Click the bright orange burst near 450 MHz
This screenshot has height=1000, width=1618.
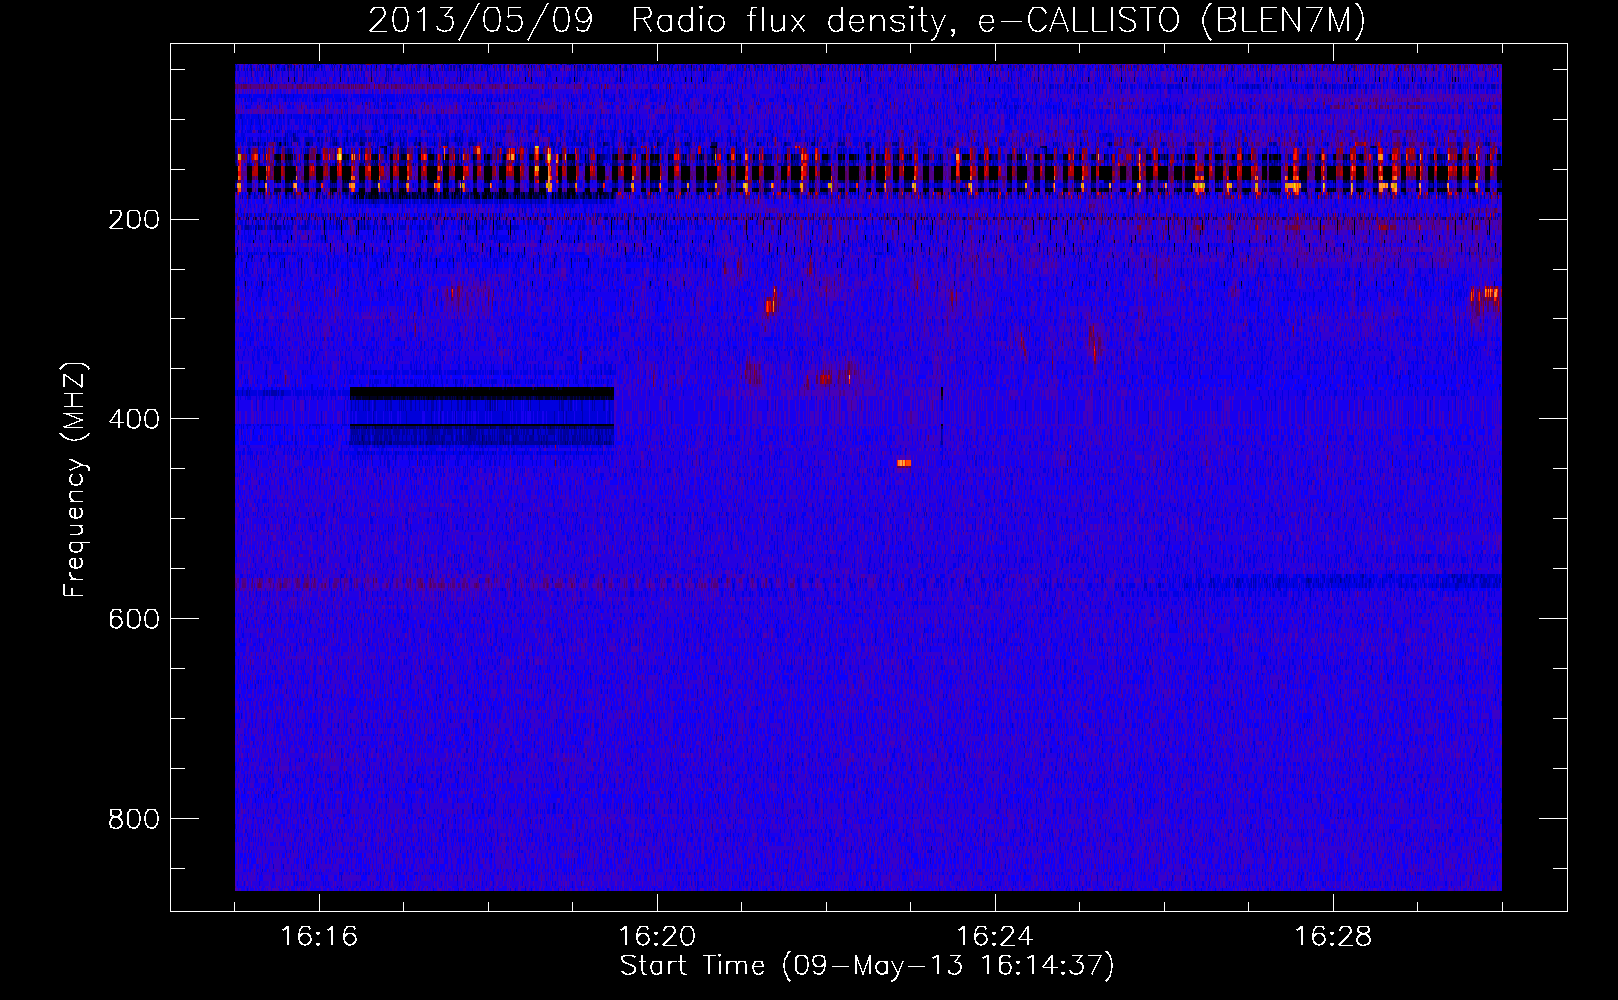[904, 463]
